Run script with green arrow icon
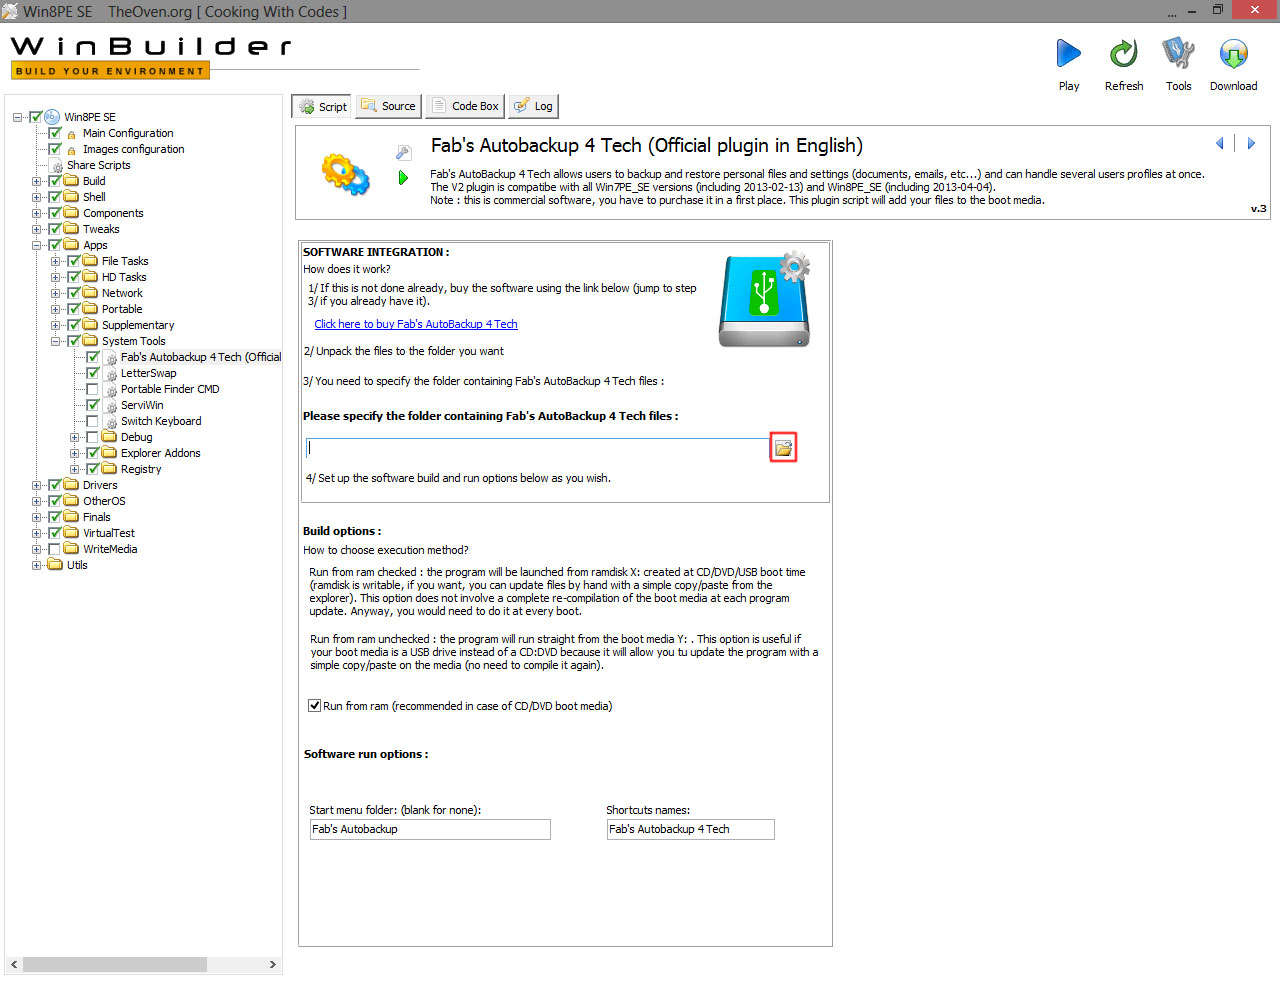The width and height of the screenshot is (1280, 982). pos(403,178)
